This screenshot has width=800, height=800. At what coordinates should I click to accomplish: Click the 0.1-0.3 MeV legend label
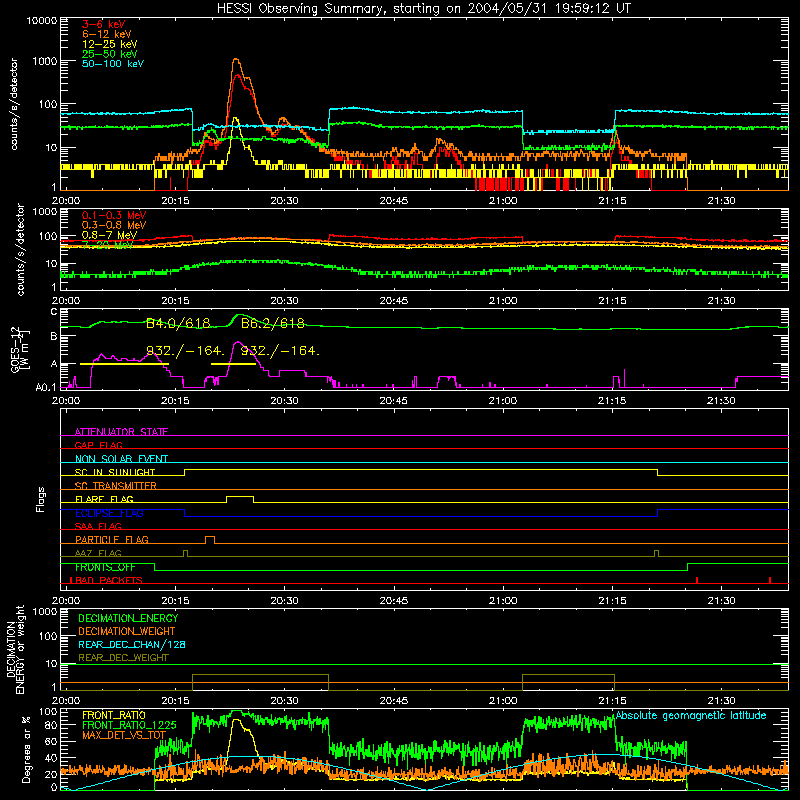(114, 215)
